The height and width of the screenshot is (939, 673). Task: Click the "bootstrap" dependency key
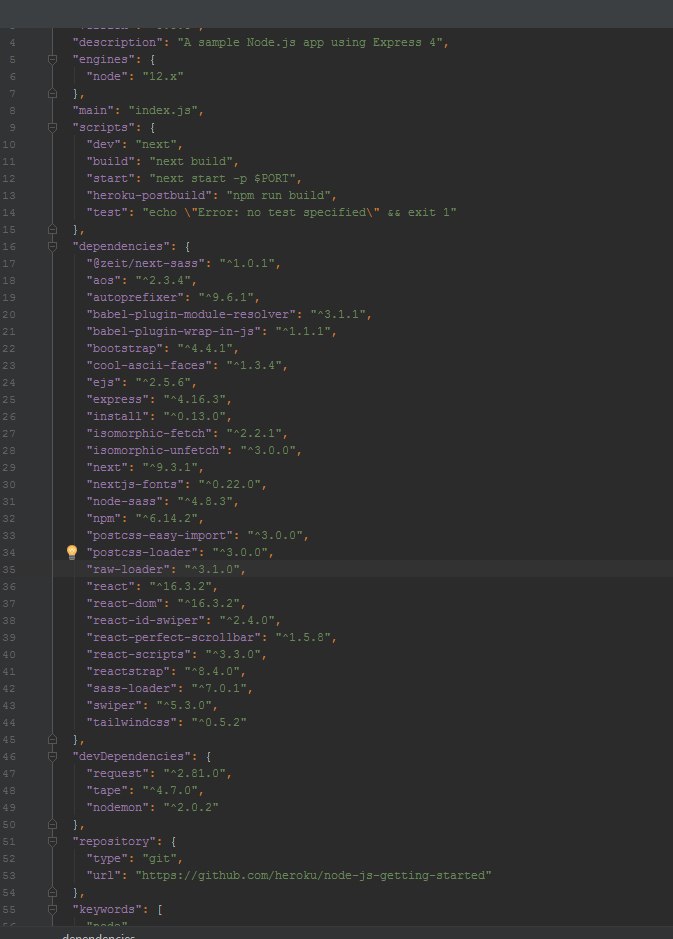[125, 349]
